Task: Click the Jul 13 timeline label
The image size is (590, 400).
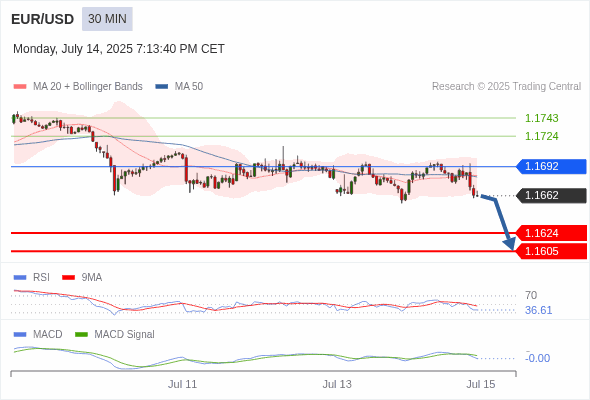Action: pyautogui.click(x=337, y=384)
